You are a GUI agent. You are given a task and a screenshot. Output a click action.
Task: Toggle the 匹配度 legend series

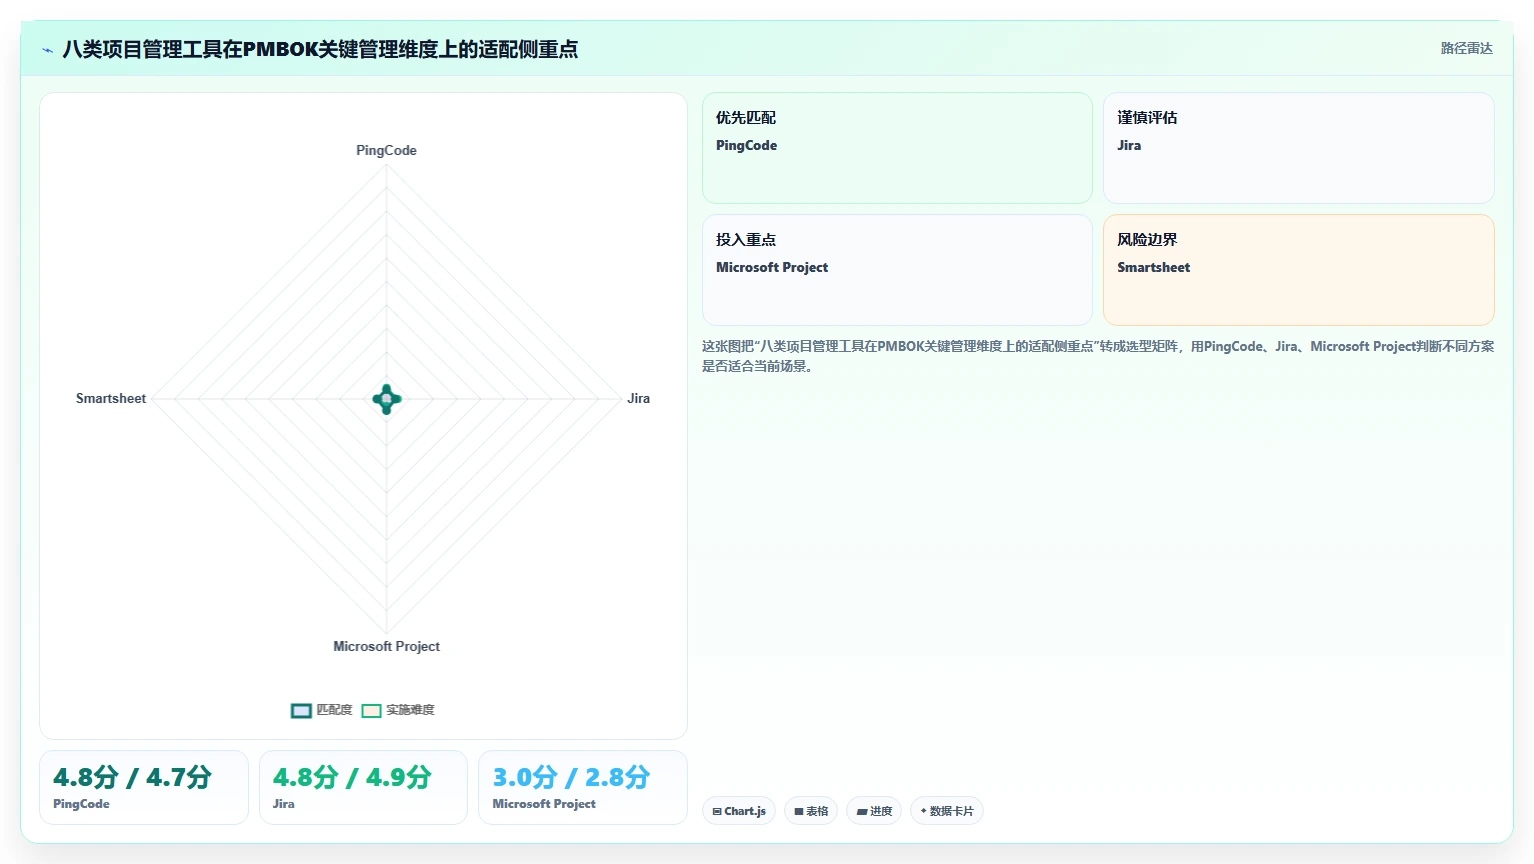pyautogui.click(x=322, y=710)
